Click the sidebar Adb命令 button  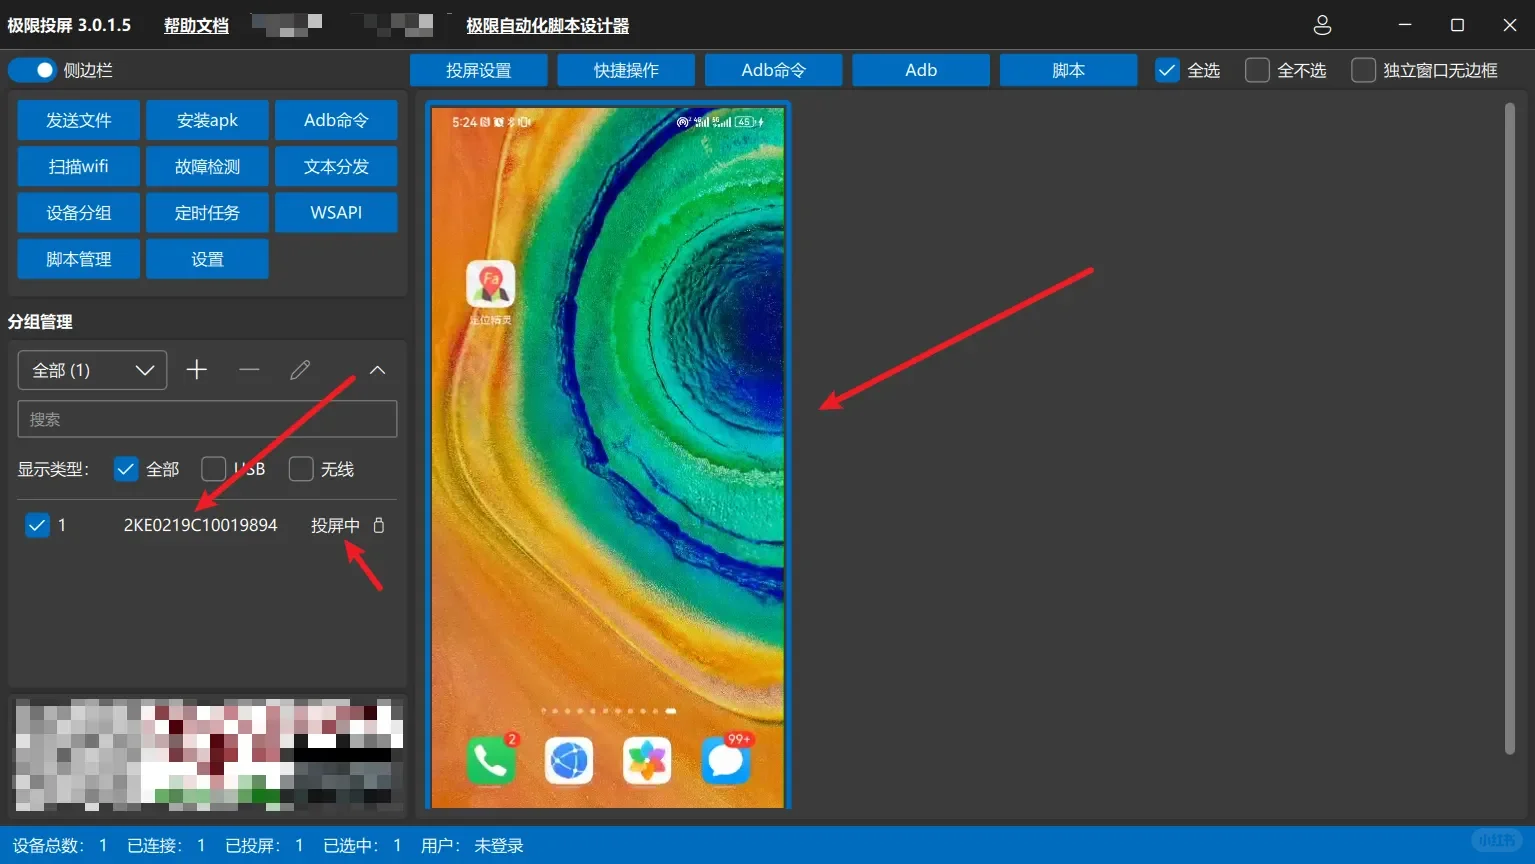[336, 120]
